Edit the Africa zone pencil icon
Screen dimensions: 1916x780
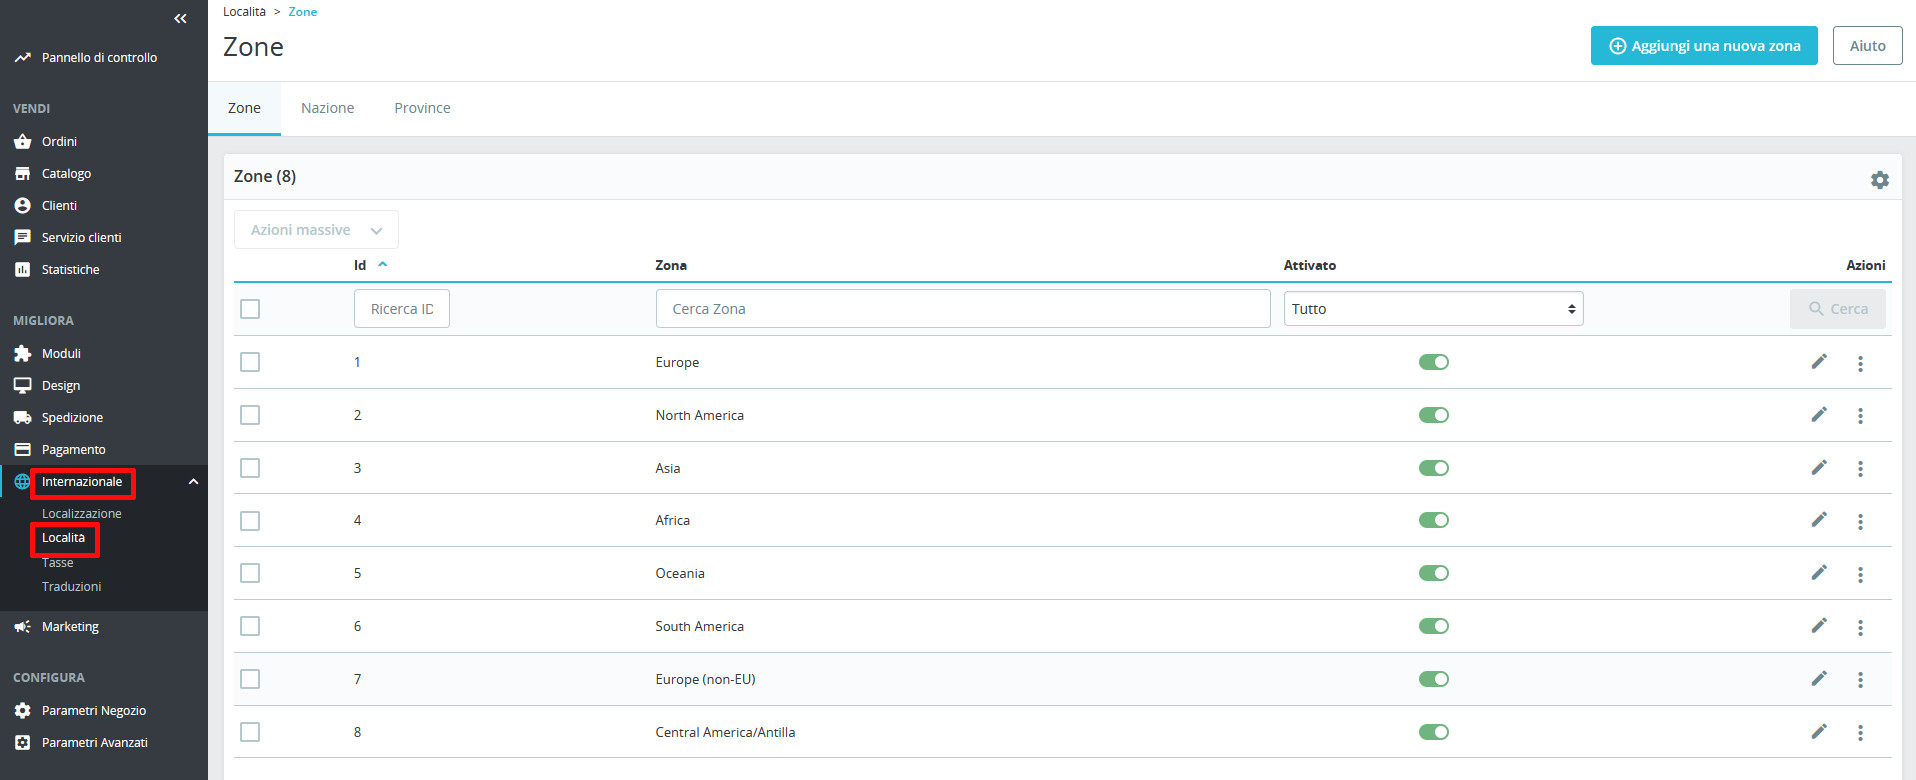1819,520
